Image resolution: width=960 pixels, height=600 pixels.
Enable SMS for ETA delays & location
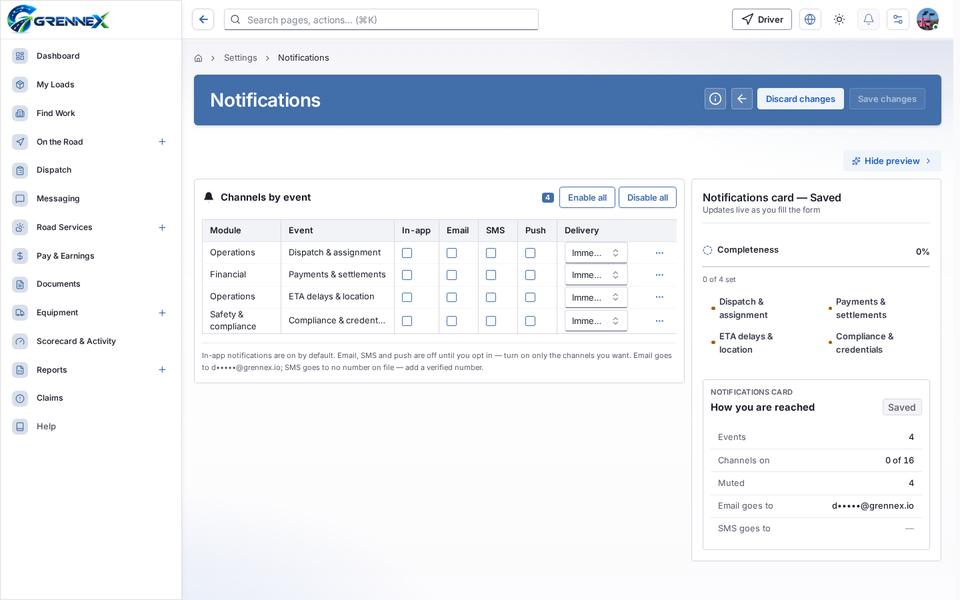click(491, 297)
